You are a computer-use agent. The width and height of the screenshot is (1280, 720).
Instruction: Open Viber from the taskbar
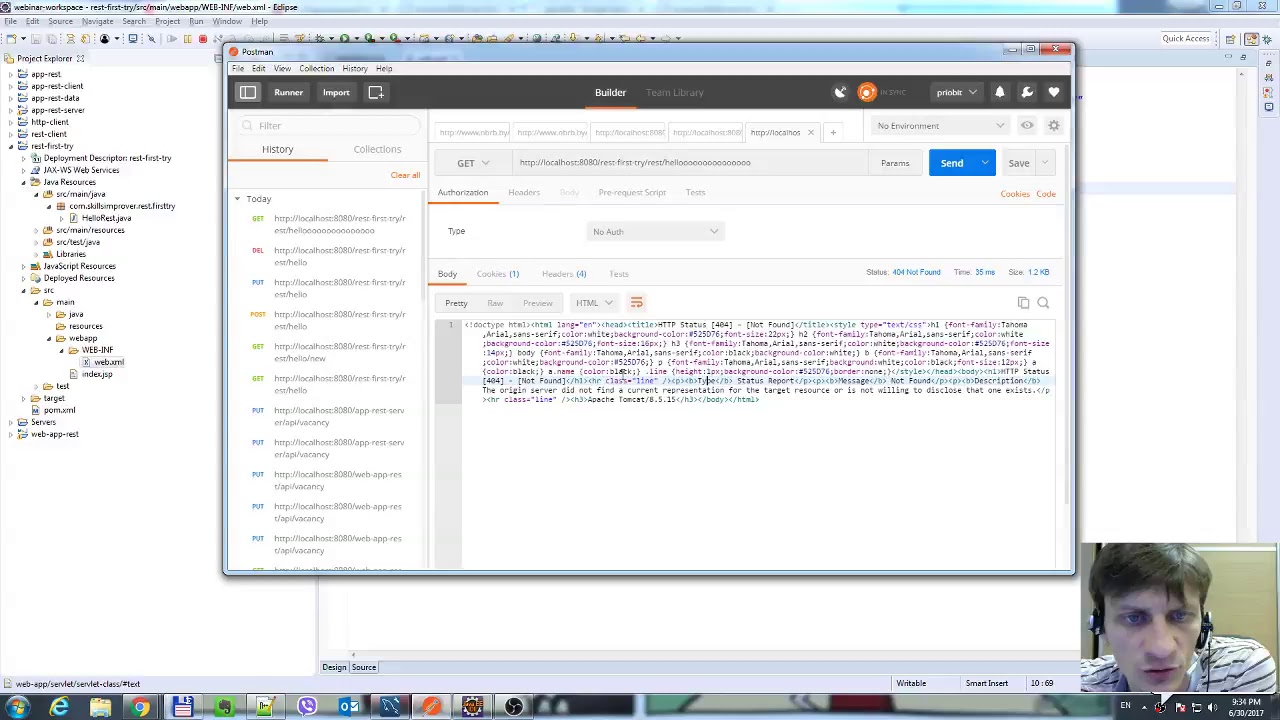(x=307, y=707)
